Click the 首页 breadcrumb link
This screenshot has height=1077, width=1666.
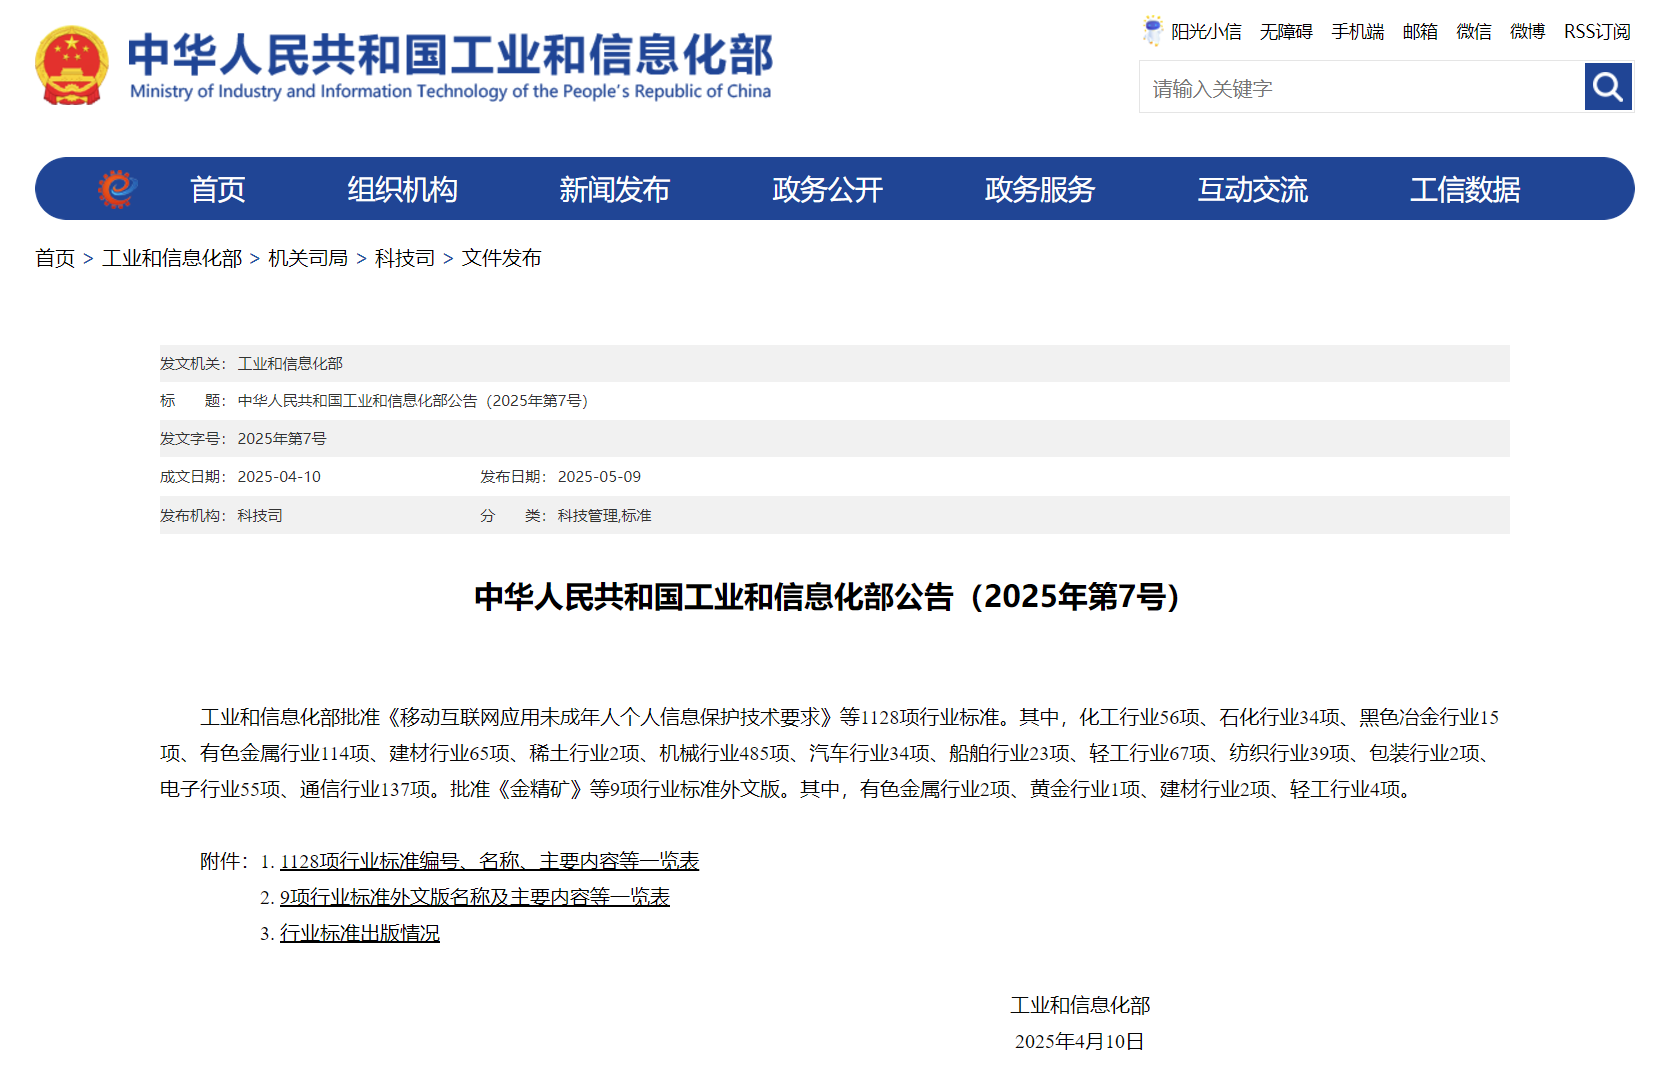coord(55,258)
